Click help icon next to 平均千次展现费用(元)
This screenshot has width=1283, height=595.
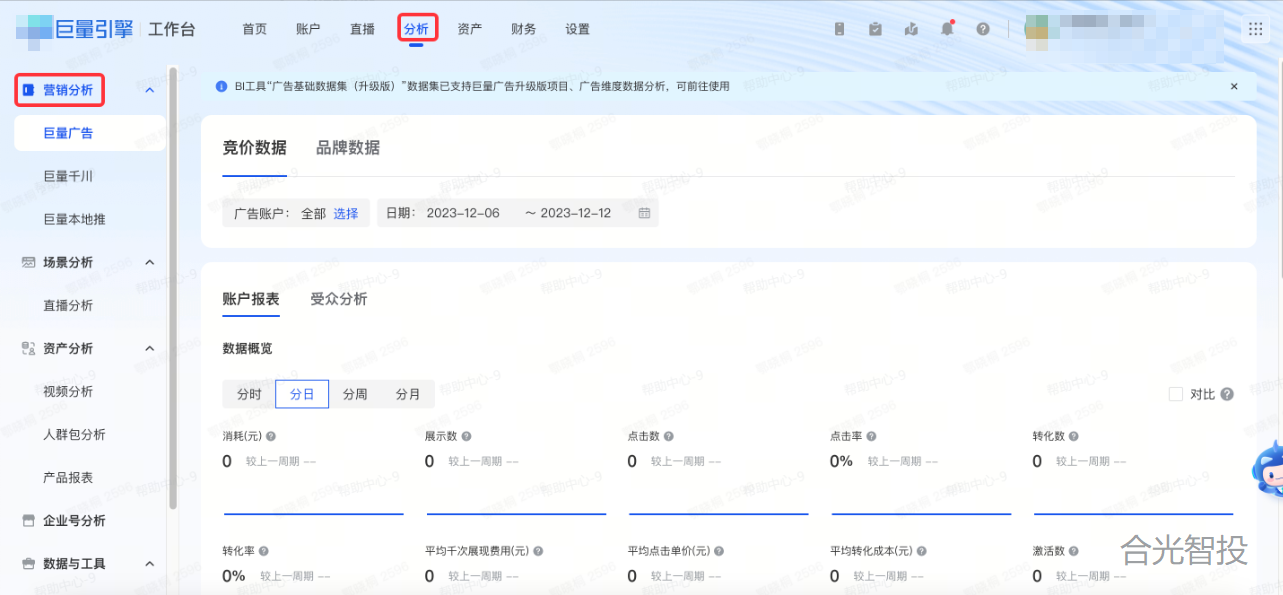[x=538, y=551]
